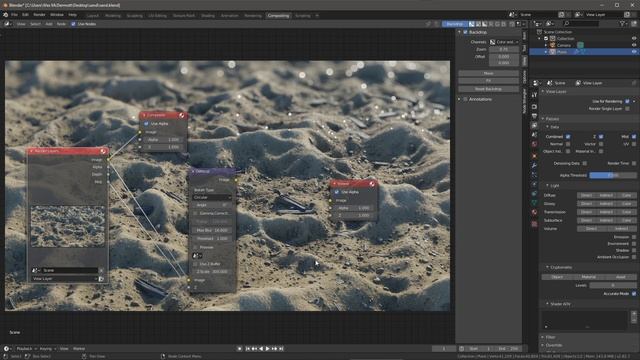Hide the Collection using its eye icon

(634, 39)
